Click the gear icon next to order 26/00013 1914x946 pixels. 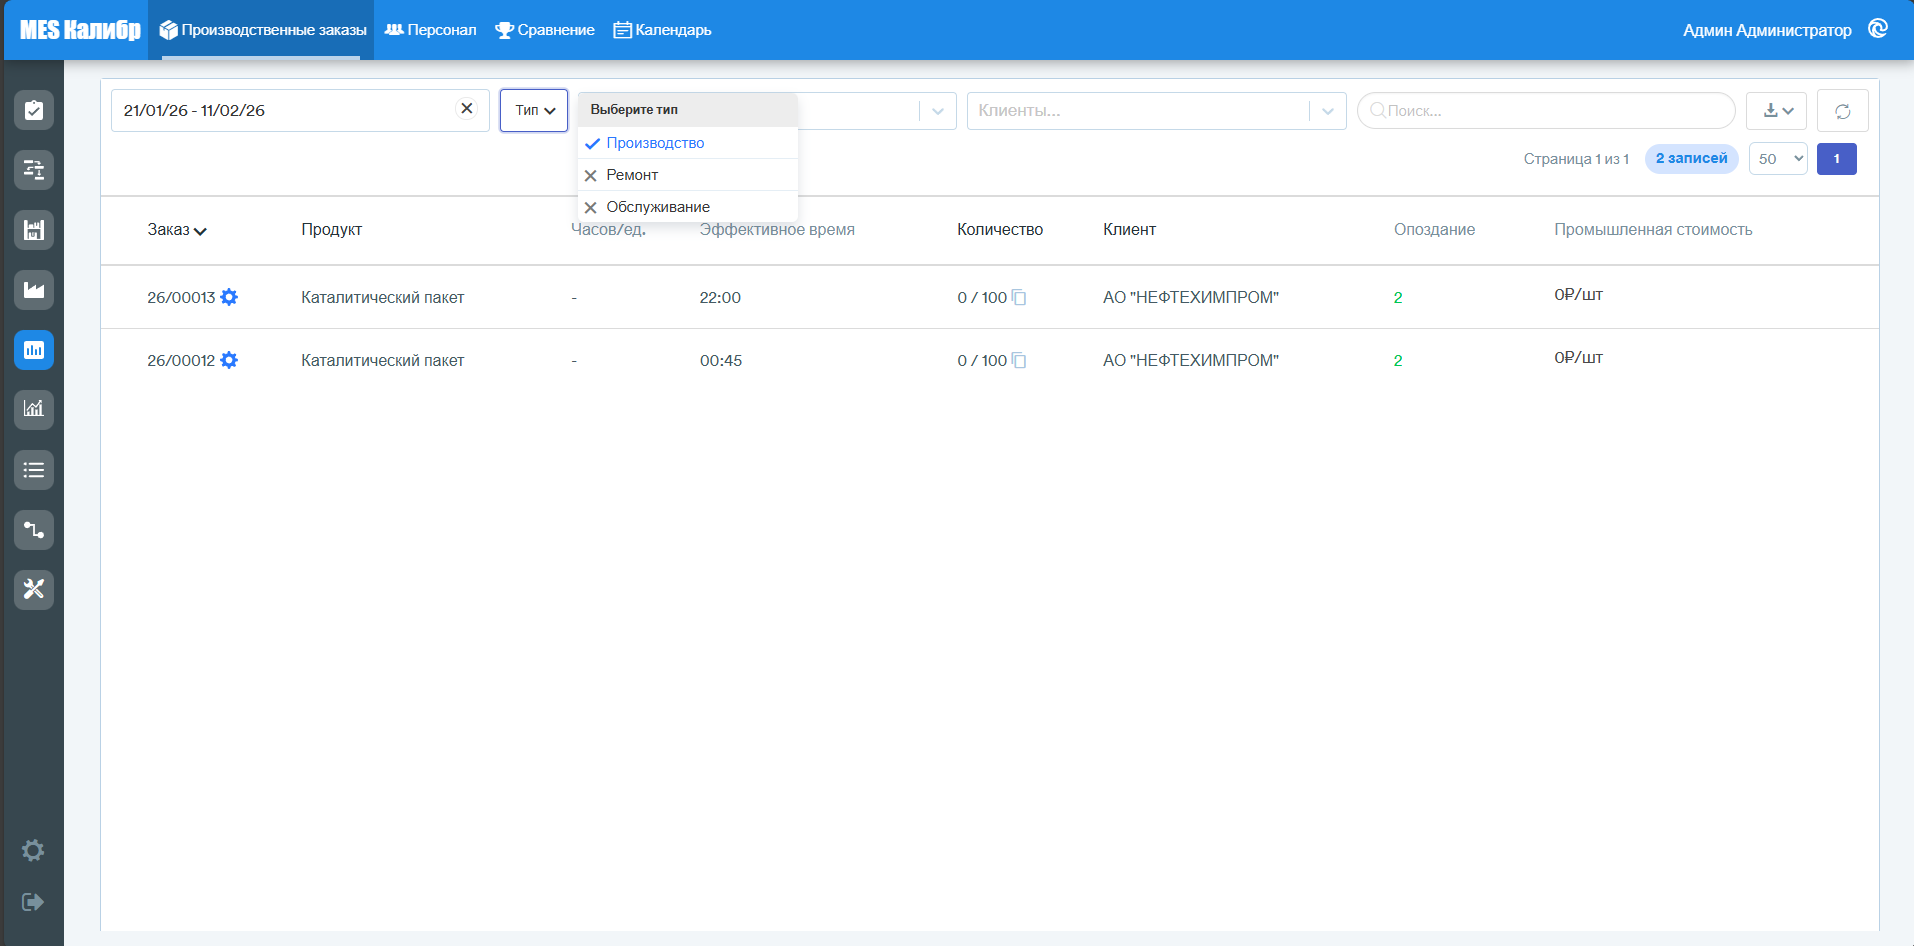tap(229, 297)
